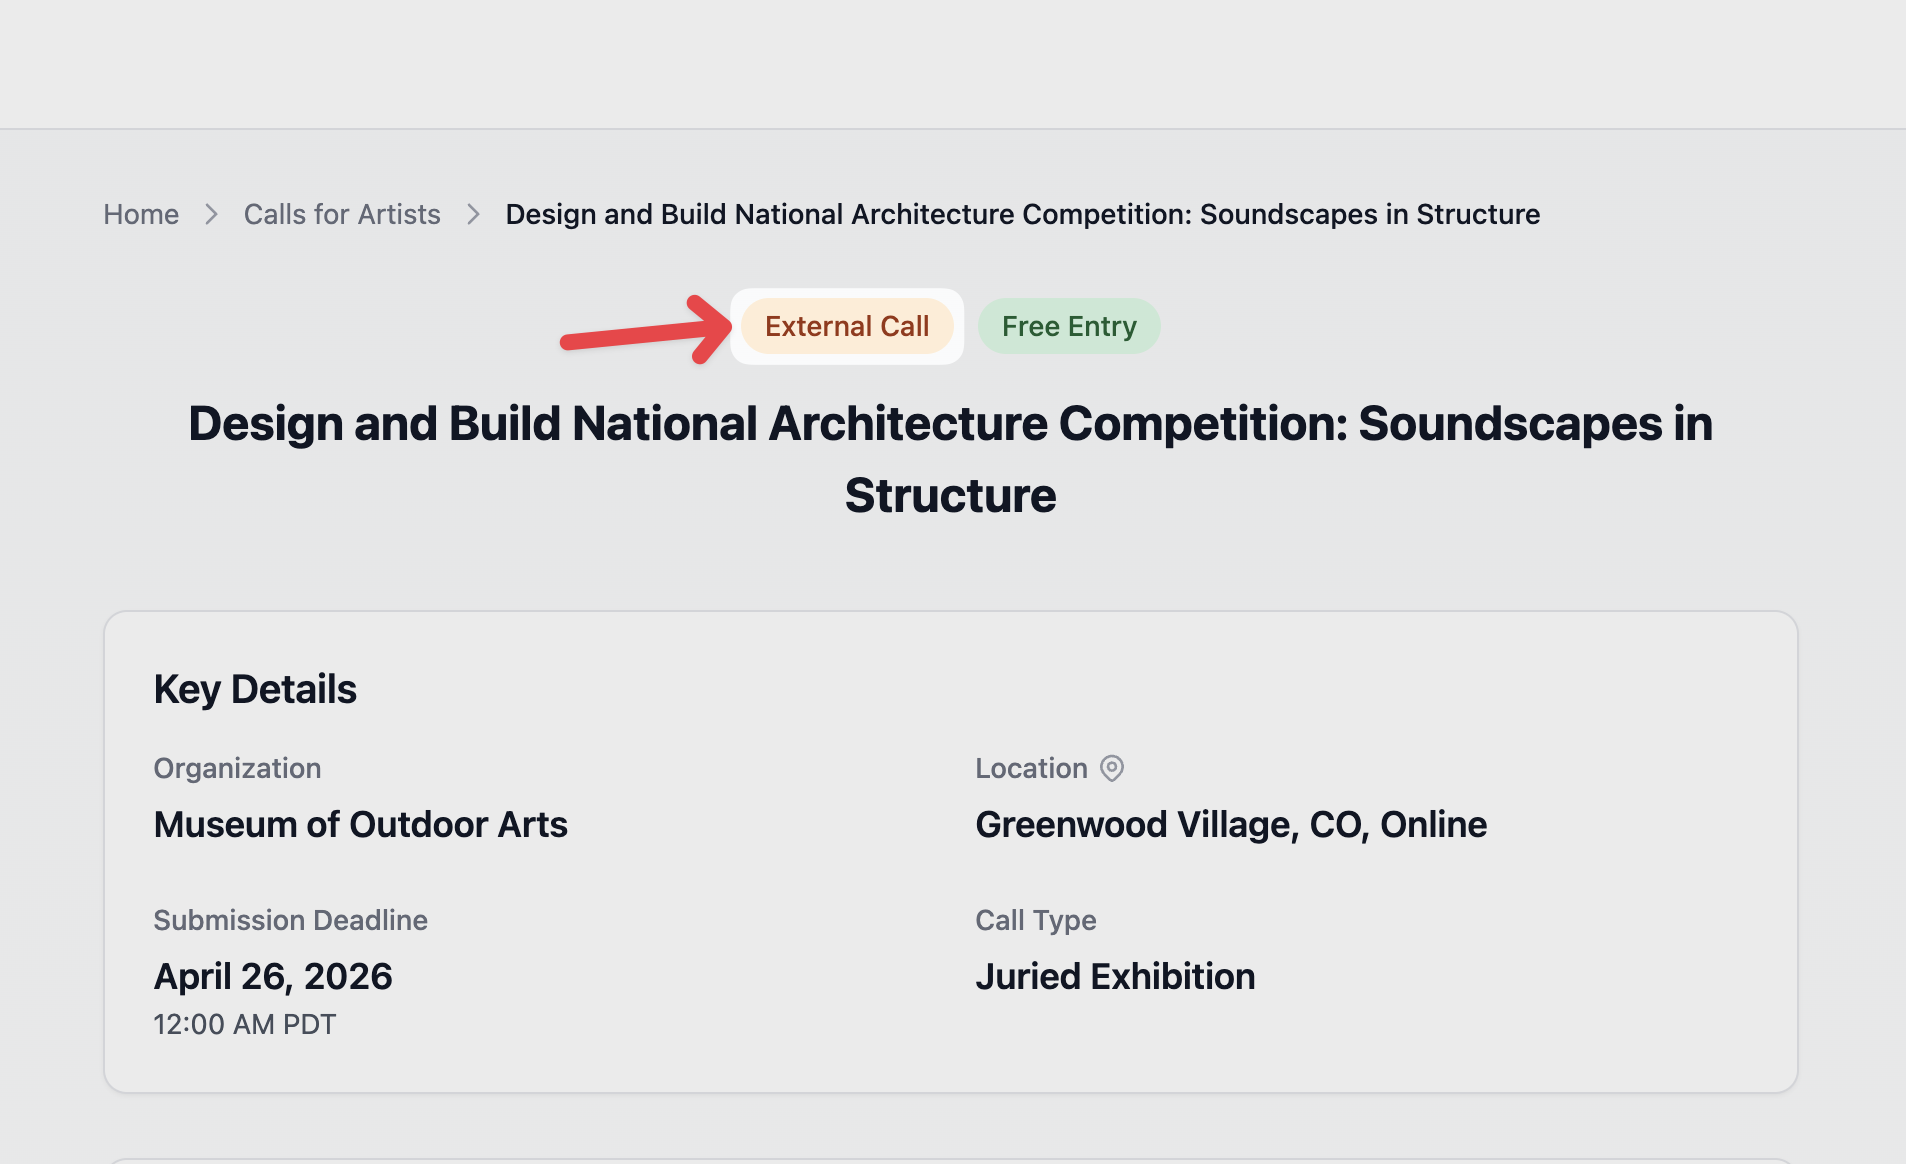Viewport: 1906px width, 1164px height.
Task: Click the chevron after Home breadcrumb
Action: click(x=211, y=215)
